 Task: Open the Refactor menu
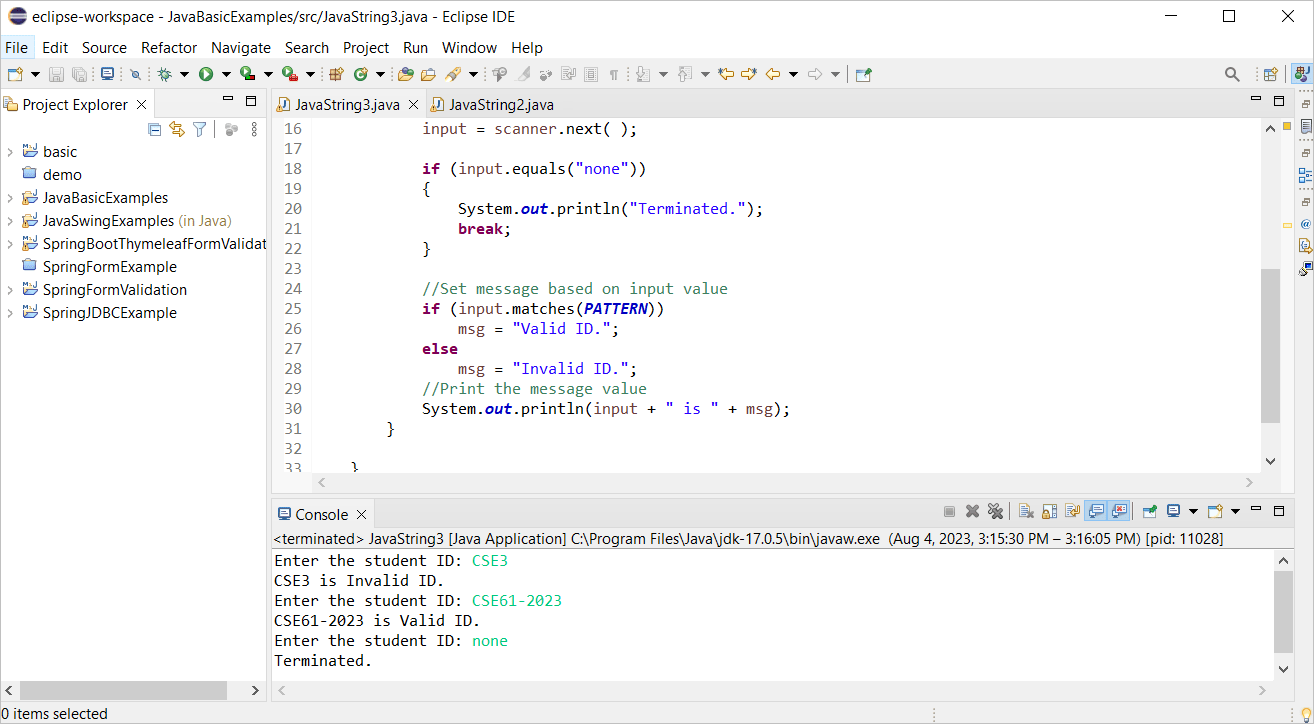coord(168,47)
